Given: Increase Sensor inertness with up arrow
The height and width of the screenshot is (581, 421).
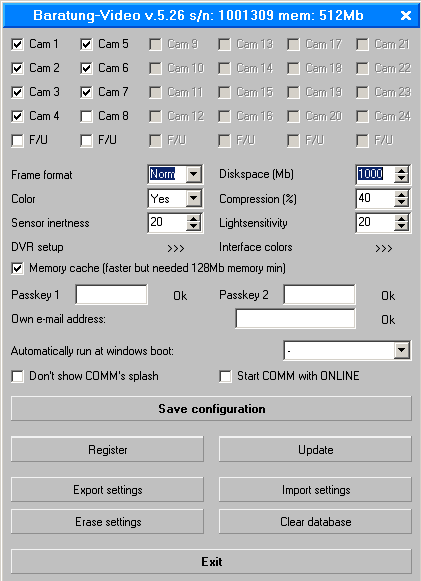Looking at the screenshot, I should [193, 219].
